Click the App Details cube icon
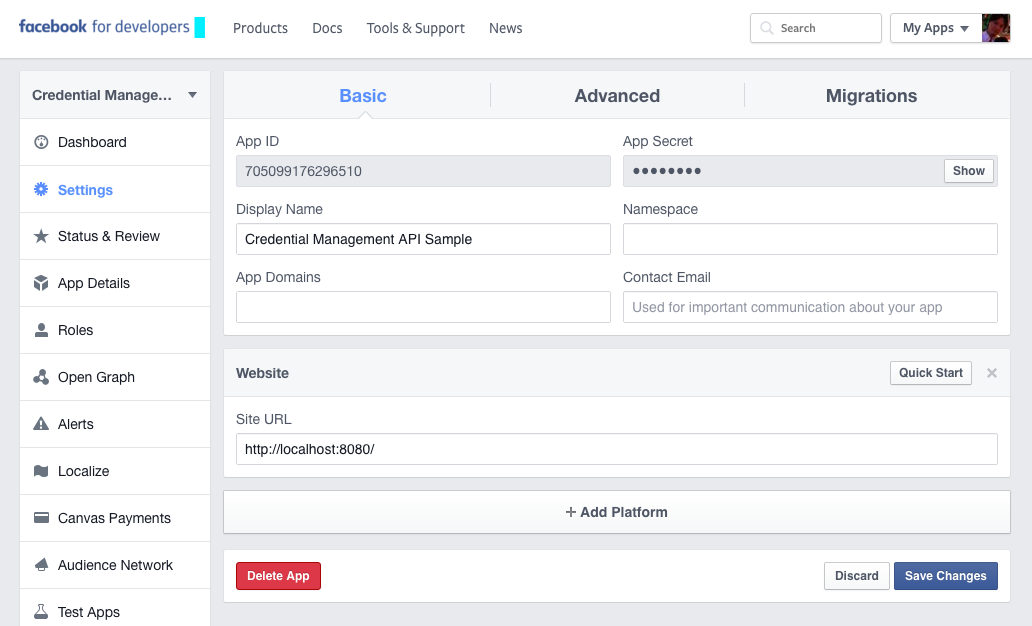The height and width of the screenshot is (626, 1032). click(41, 283)
